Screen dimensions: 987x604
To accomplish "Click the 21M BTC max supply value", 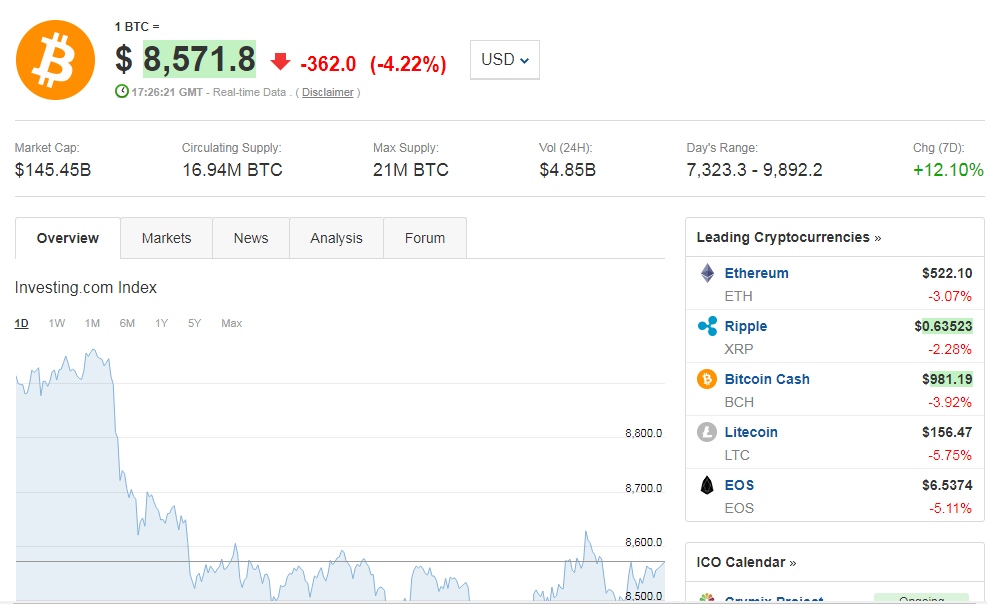I will (x=410, y=170).
